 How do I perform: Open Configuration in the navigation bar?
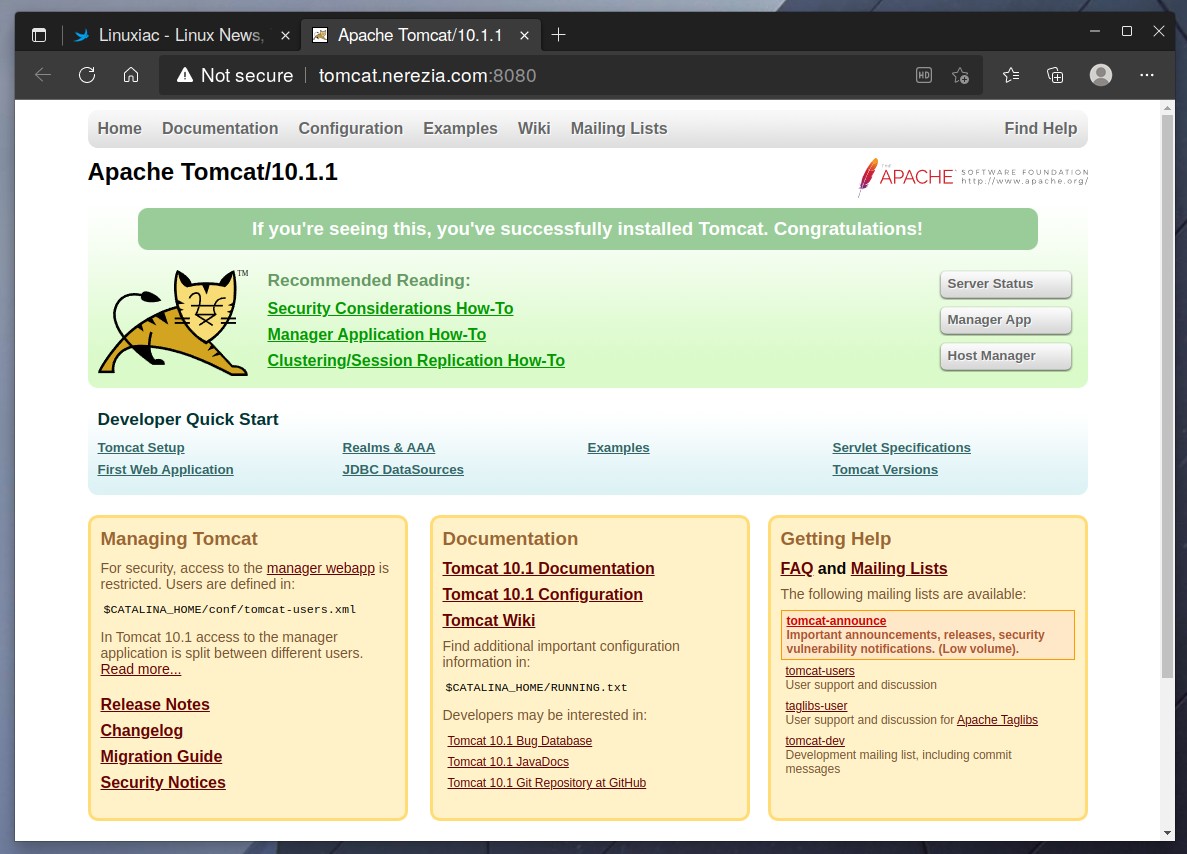tap(350, 129)
